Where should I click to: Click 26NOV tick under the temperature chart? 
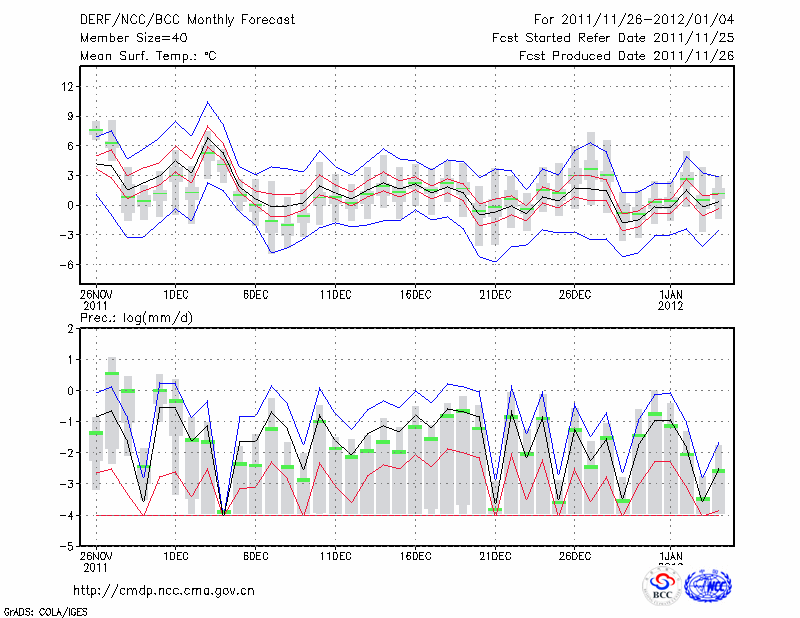(x=97, y=294)
